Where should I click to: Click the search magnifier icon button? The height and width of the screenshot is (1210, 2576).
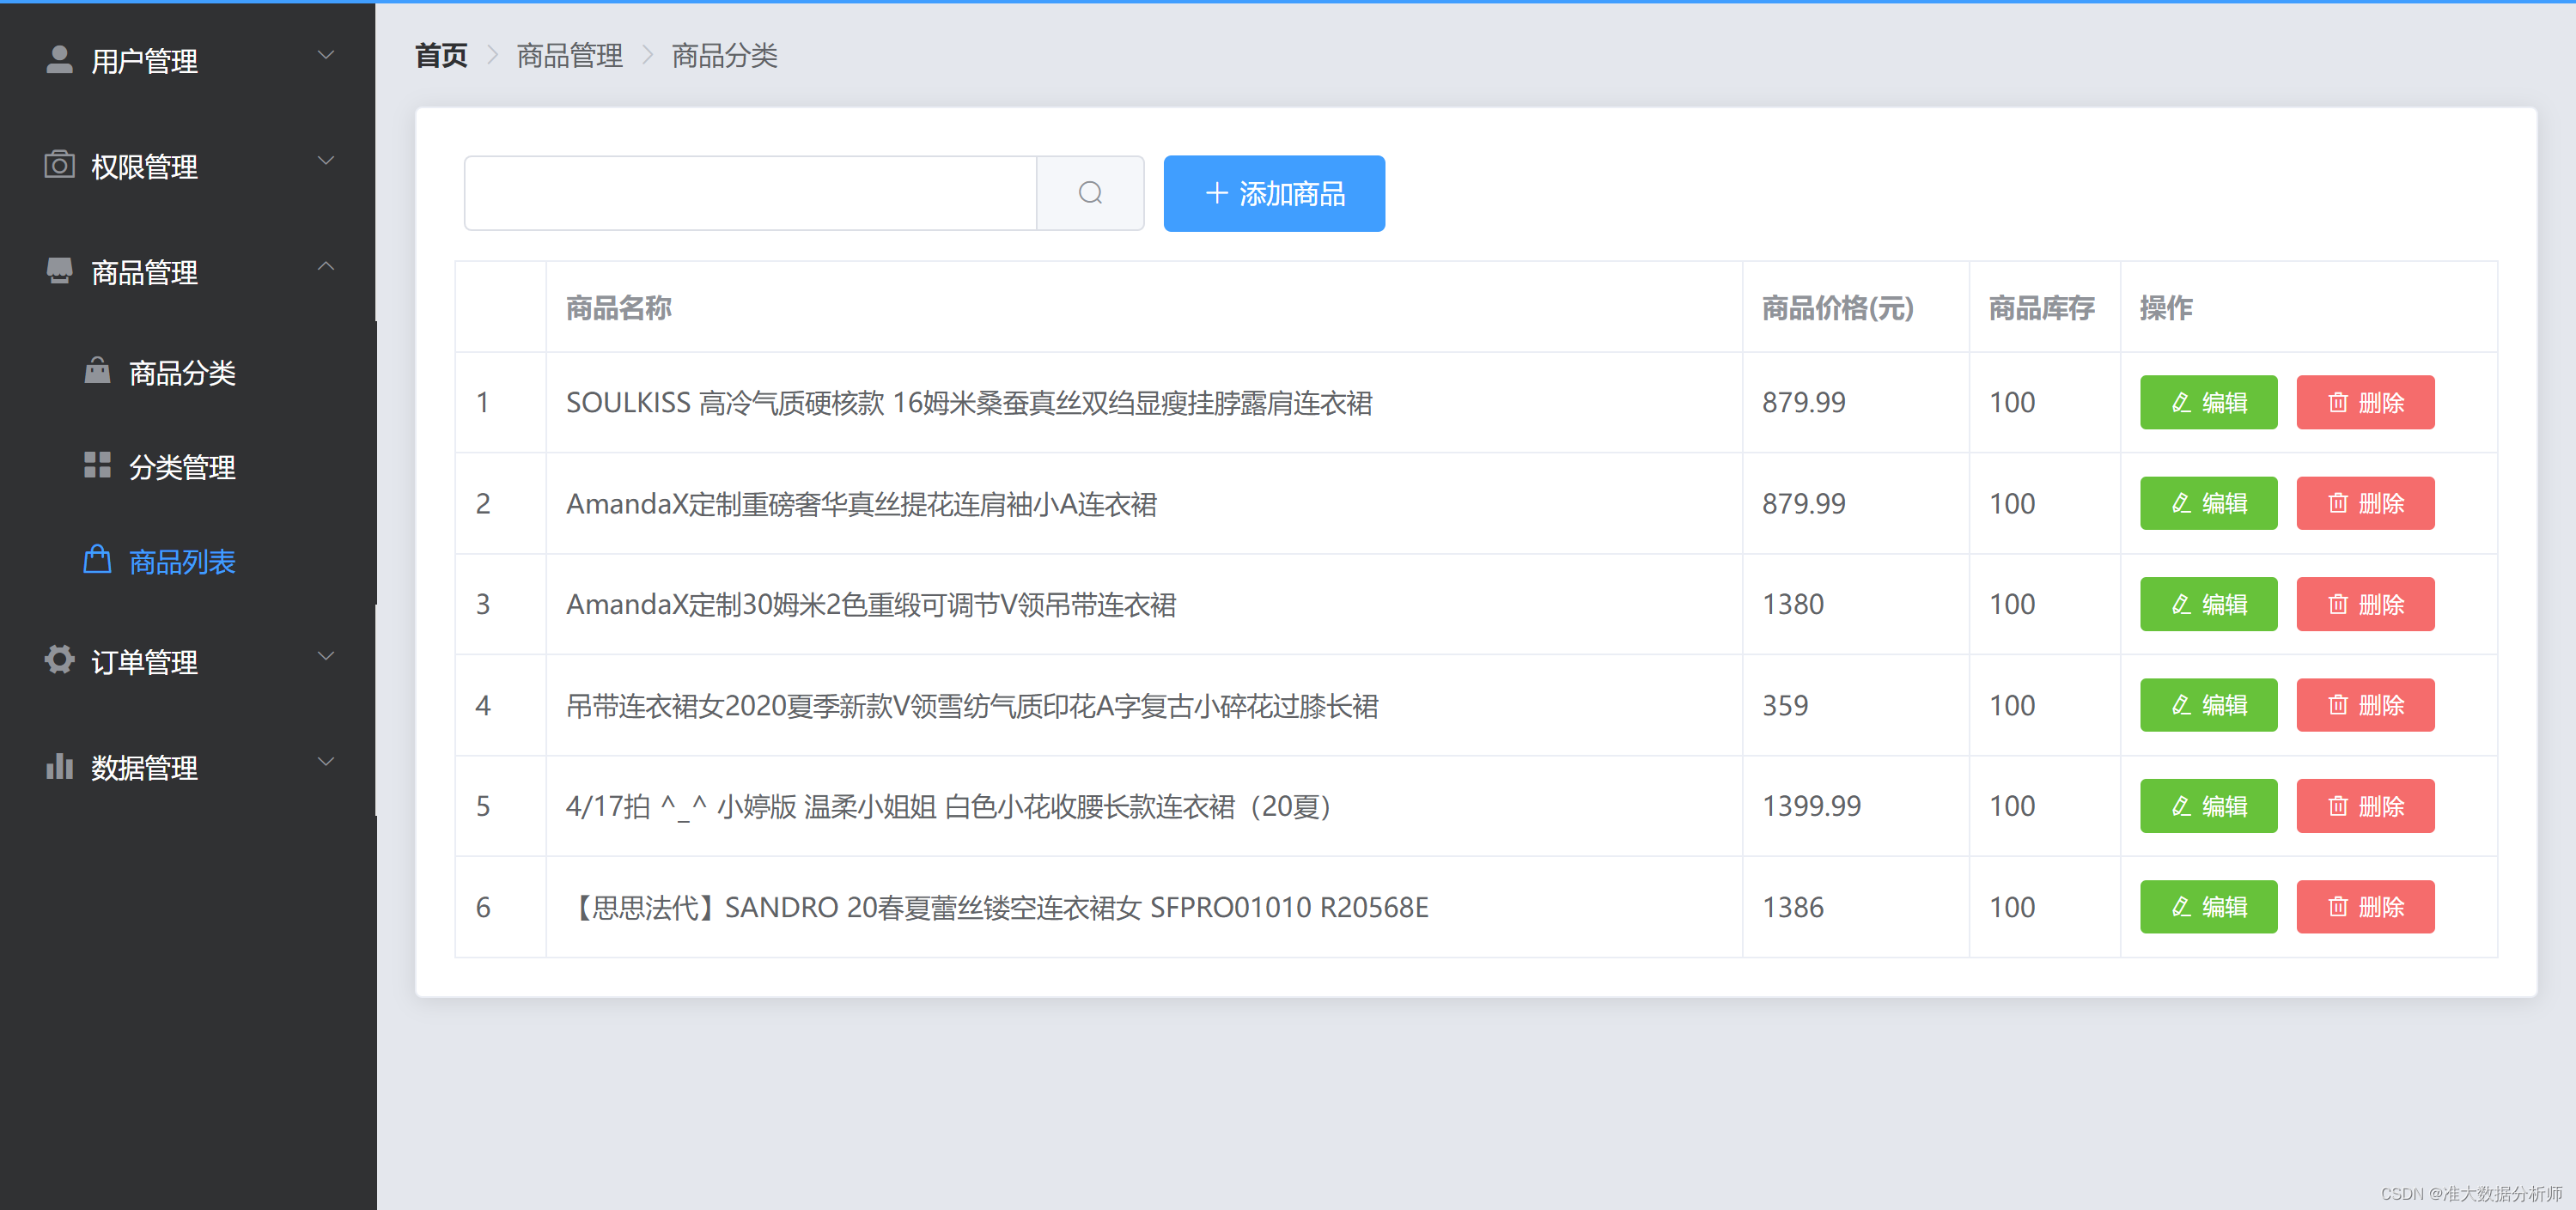pyautogui.click(x=1090, y=193)
